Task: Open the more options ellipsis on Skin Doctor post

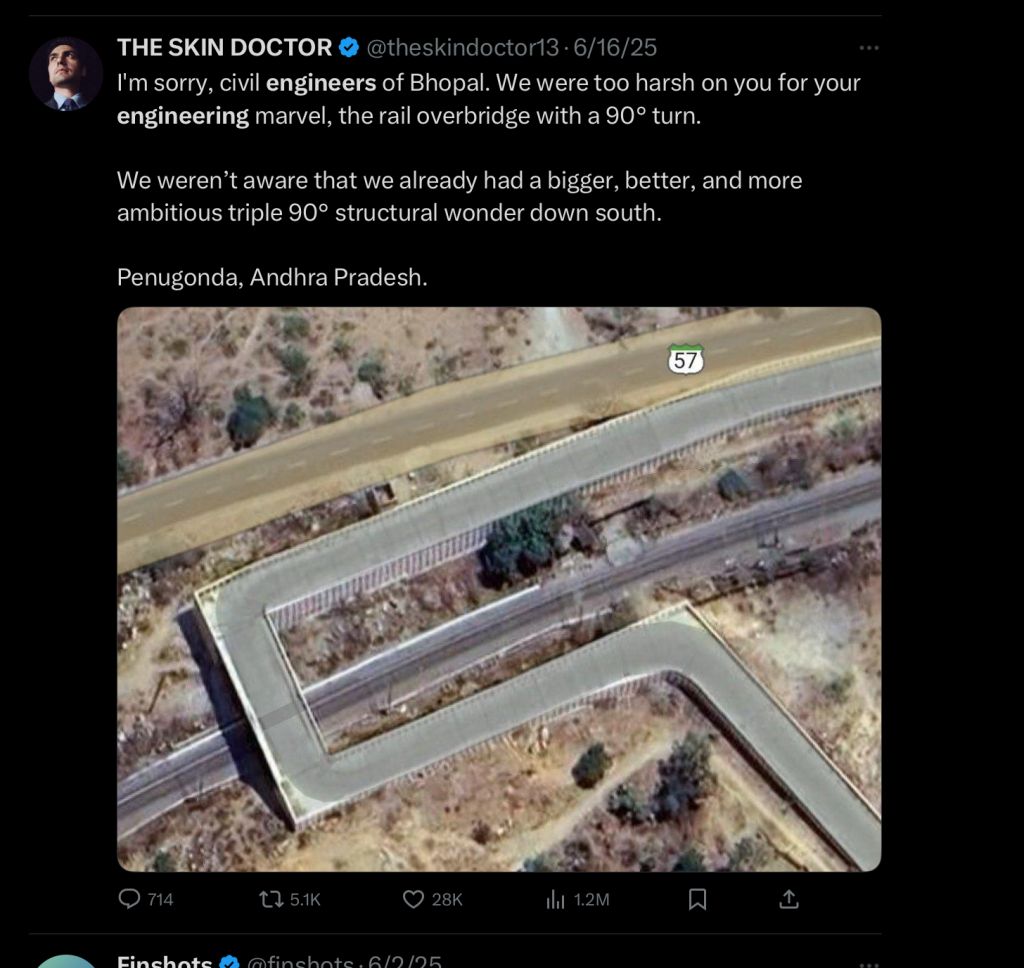Action: coord(869,47)
